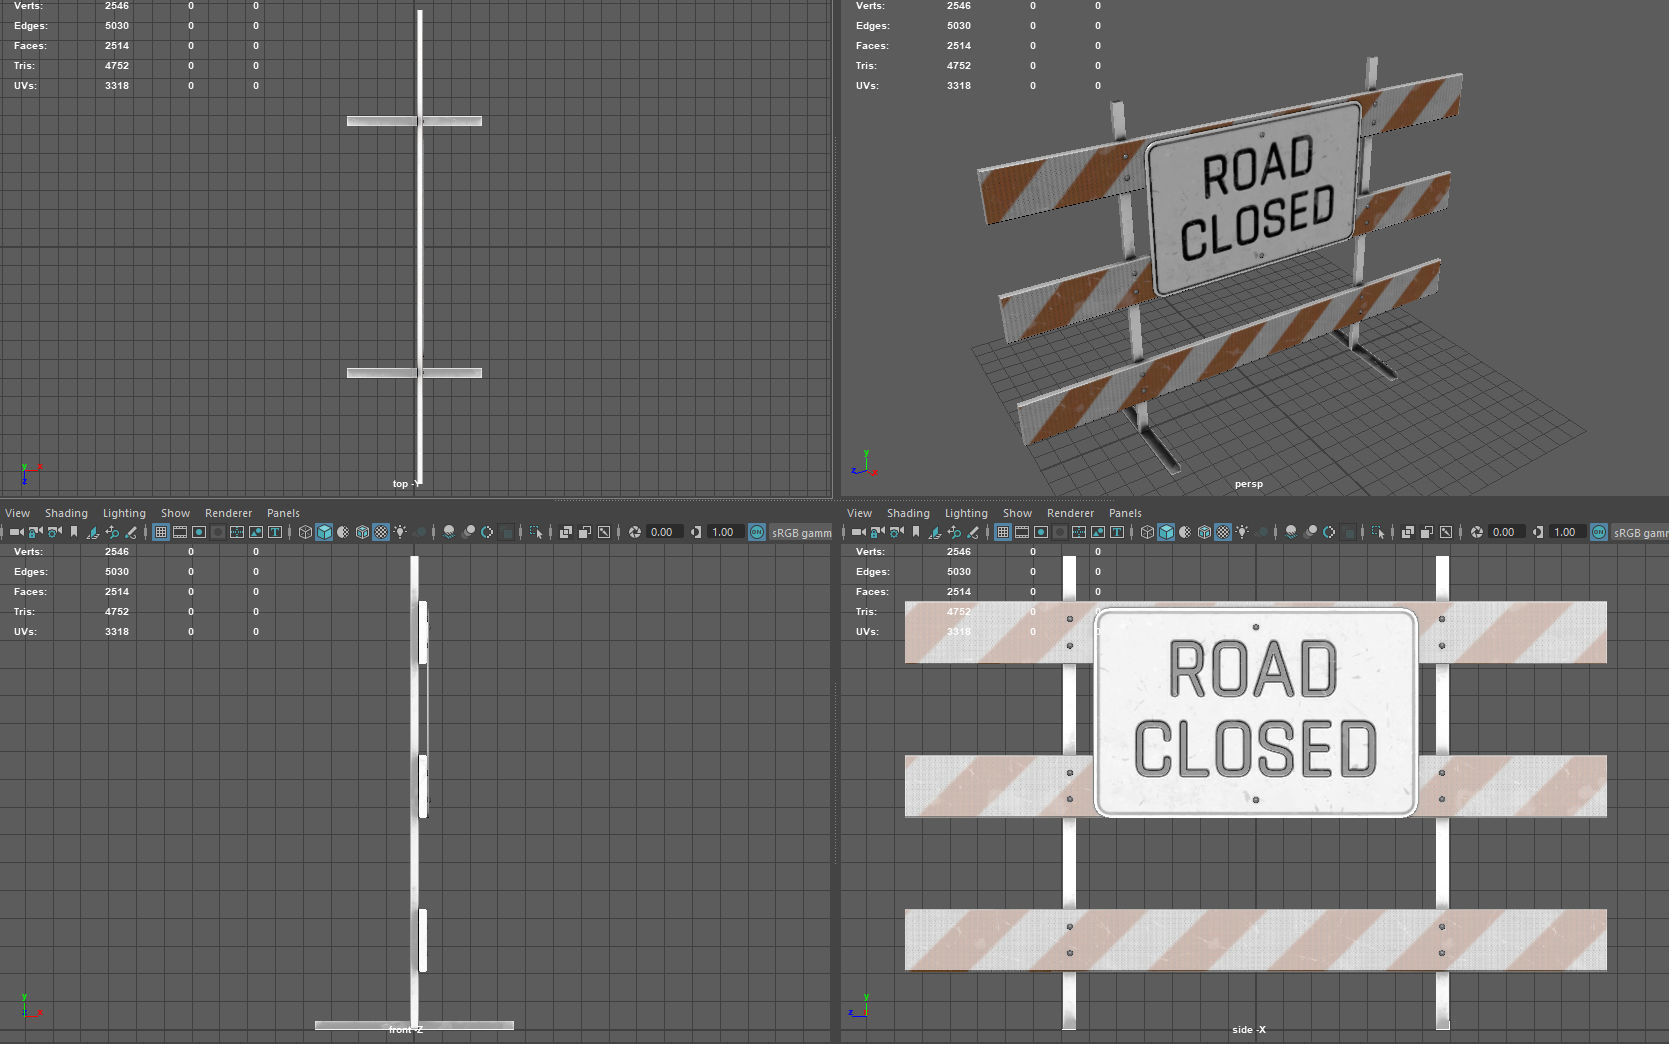Expand Show menu in side panel
The image size is (1669, 1044).
[1017, 513]
